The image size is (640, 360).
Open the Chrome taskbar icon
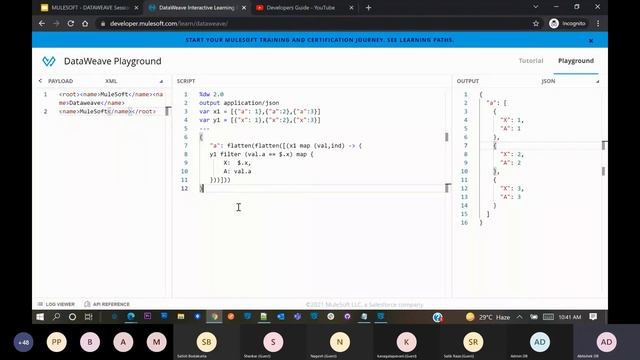(214, 316)
